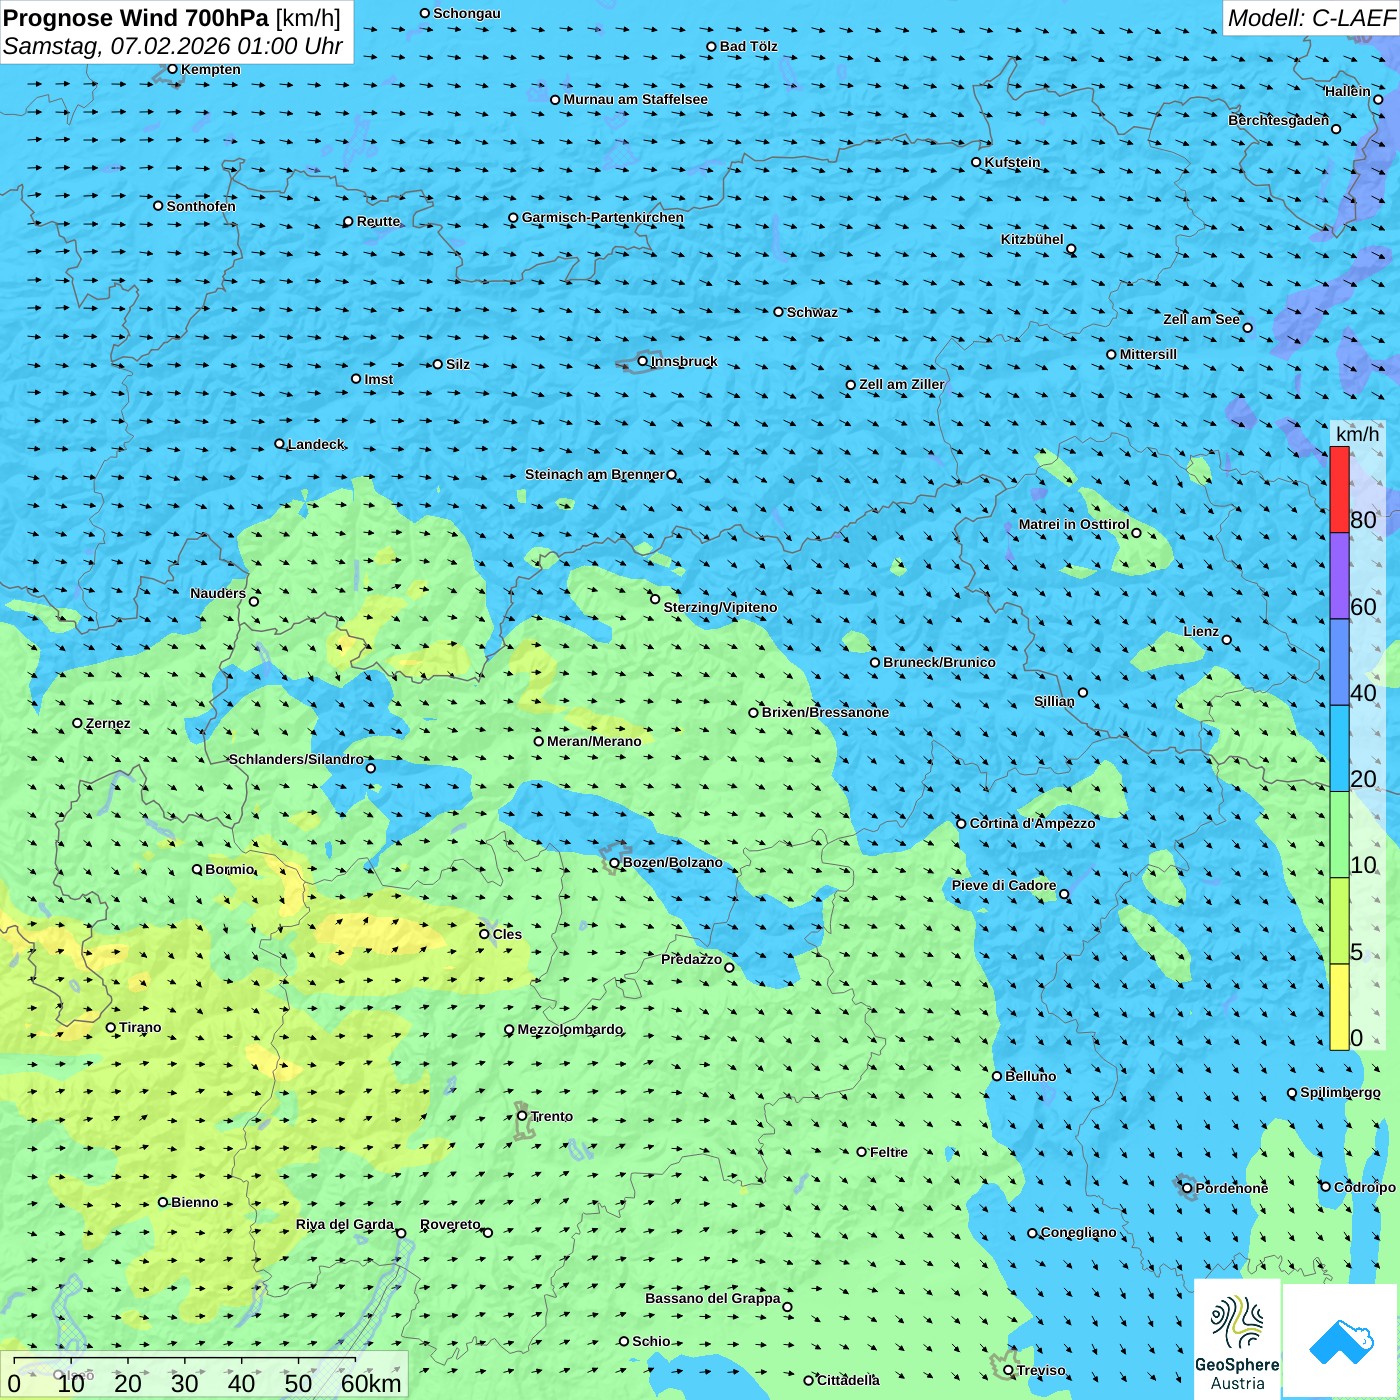Click the Cles label

tap(508, 934)
